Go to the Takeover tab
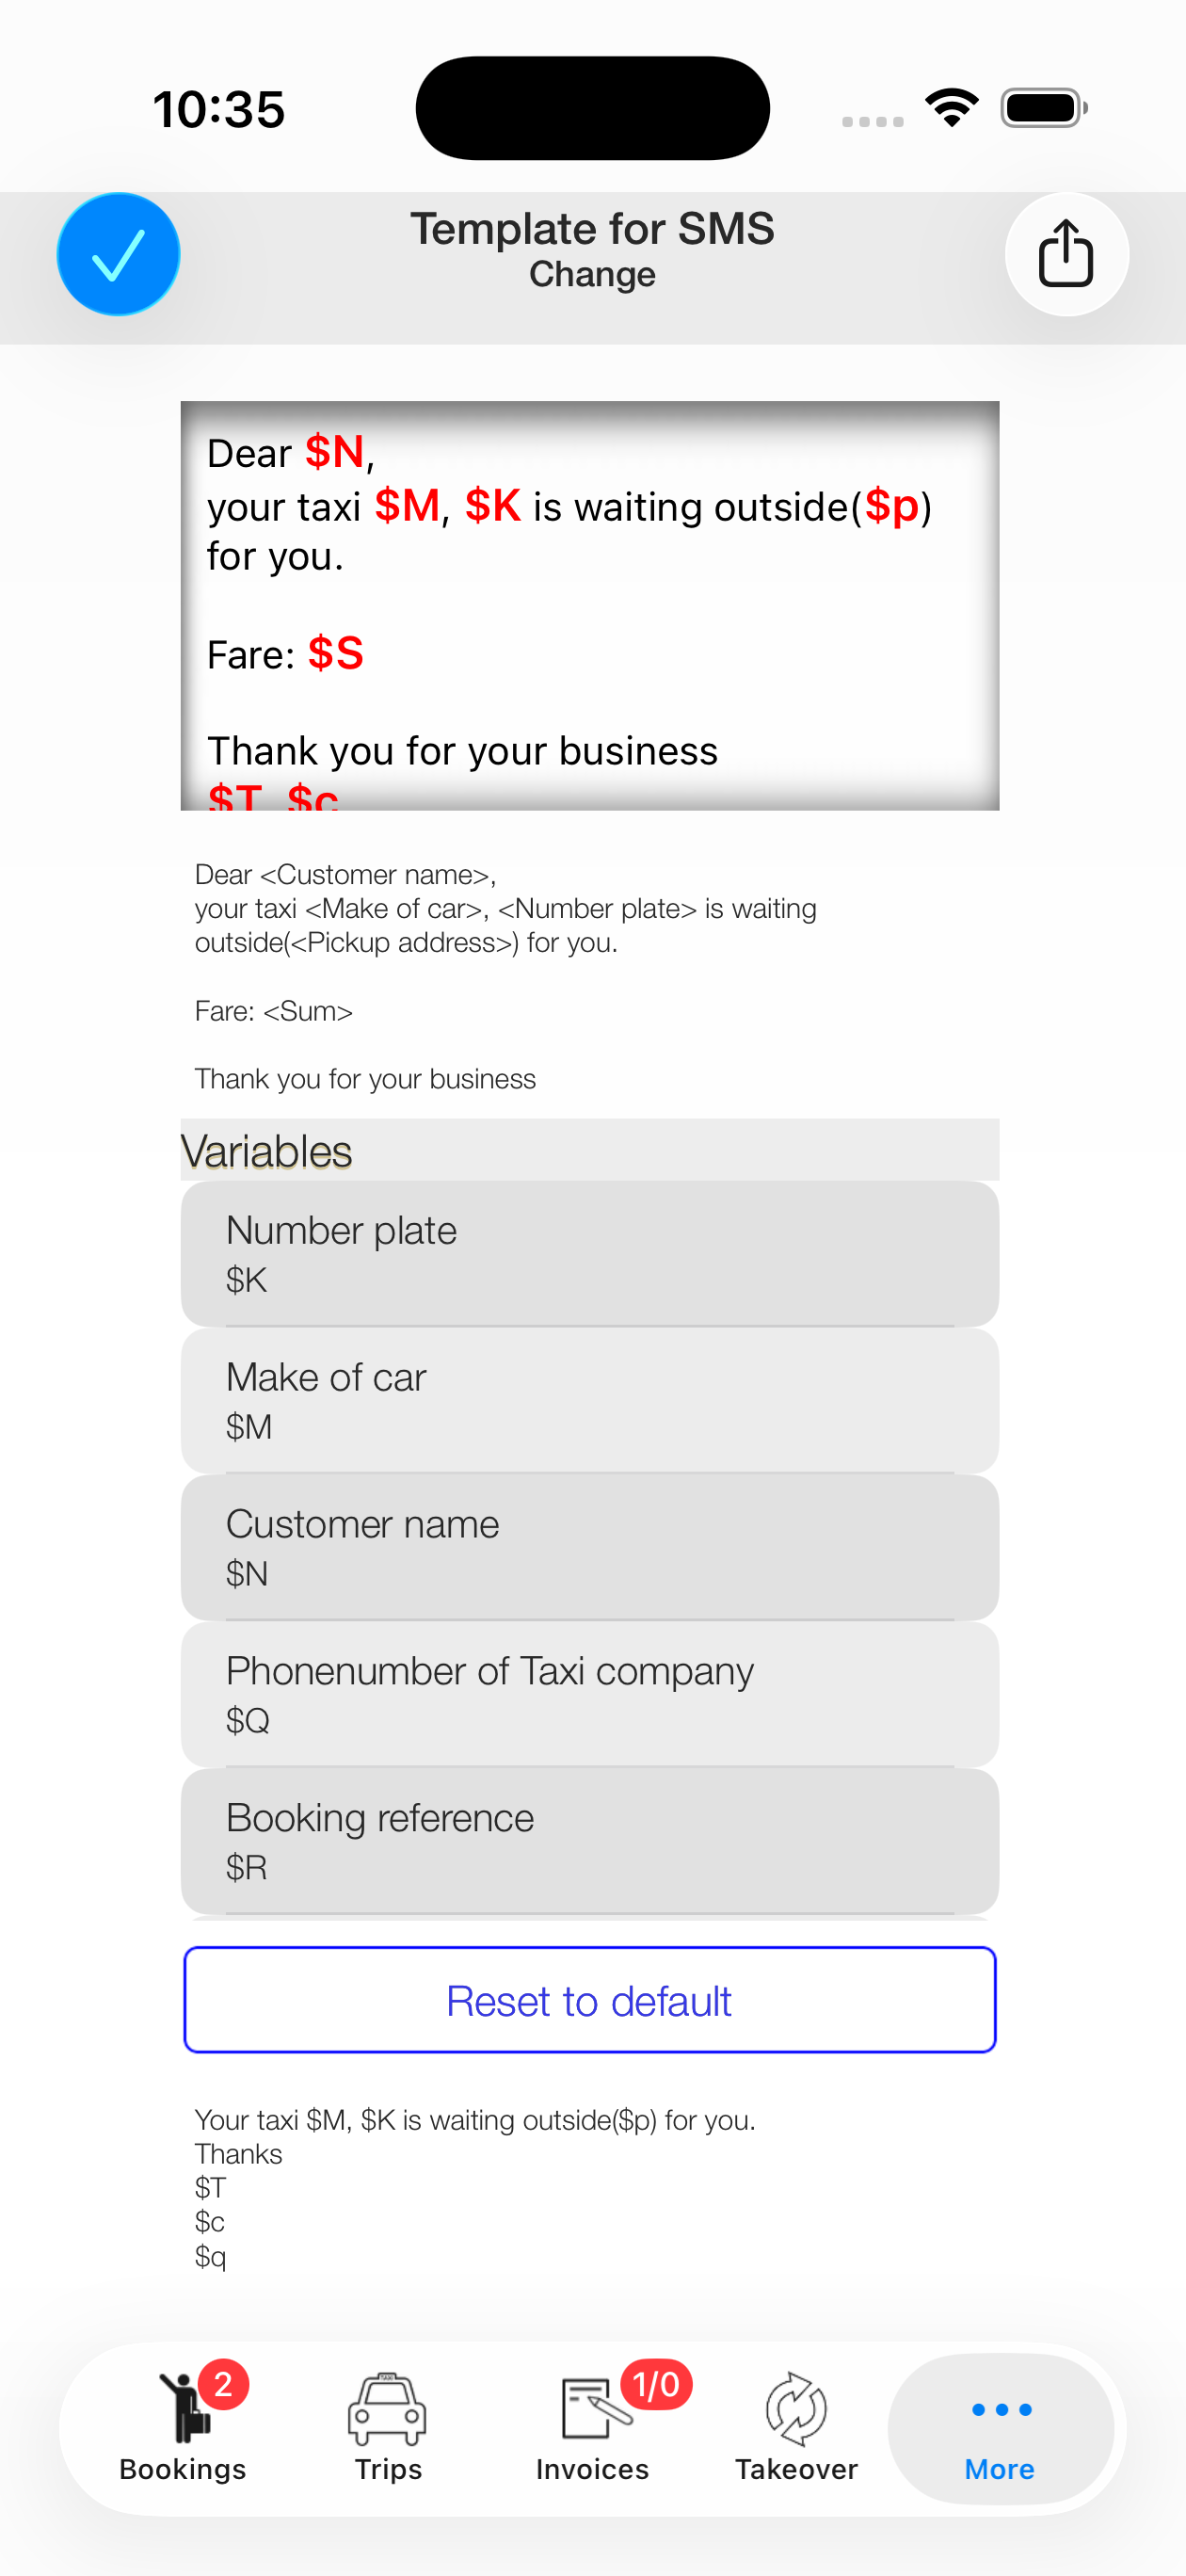 click(x=796, y=2427)
